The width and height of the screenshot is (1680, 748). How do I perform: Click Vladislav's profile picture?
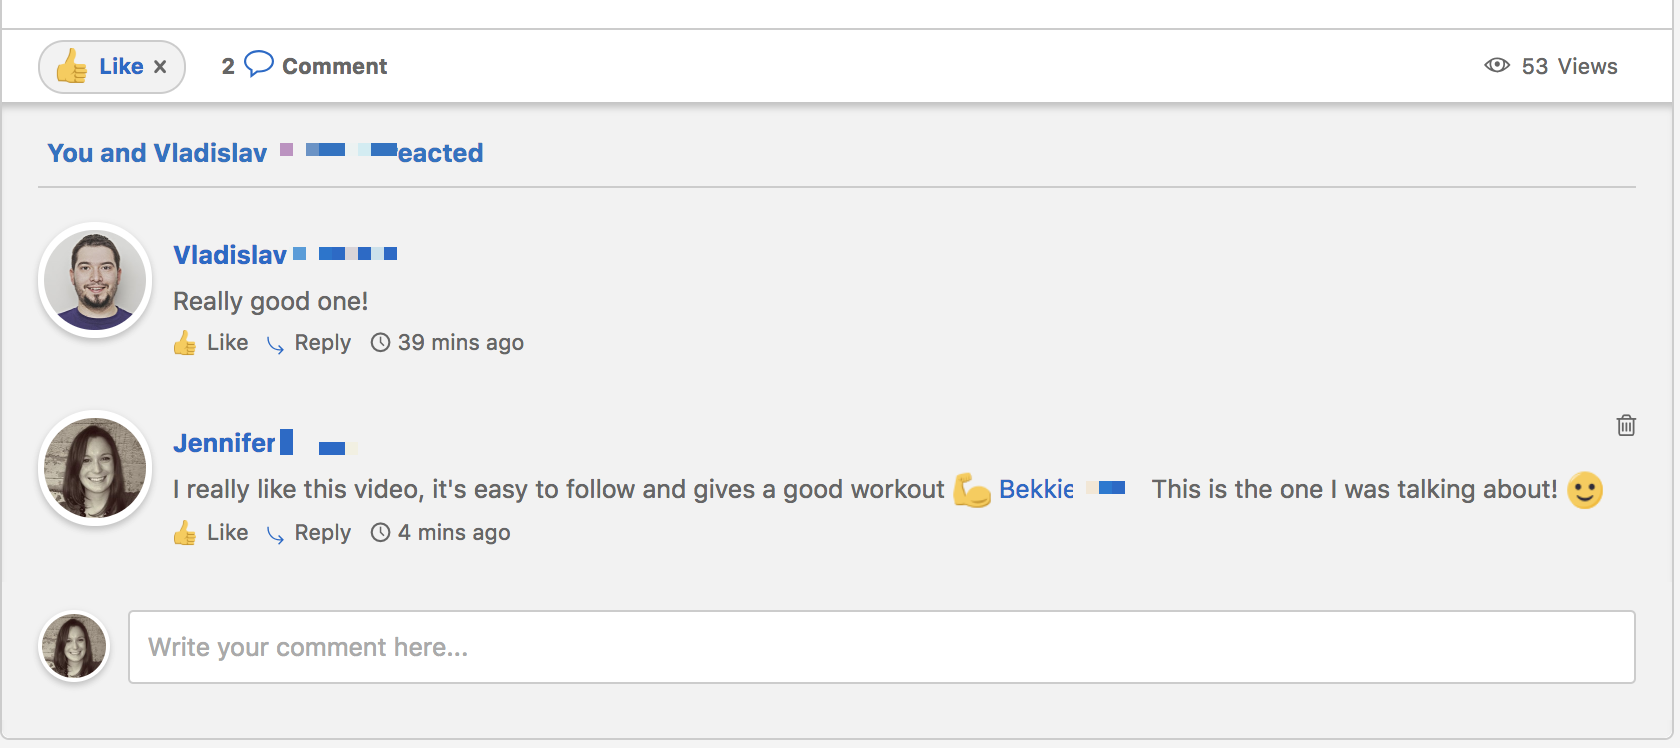tap(95, 280)
